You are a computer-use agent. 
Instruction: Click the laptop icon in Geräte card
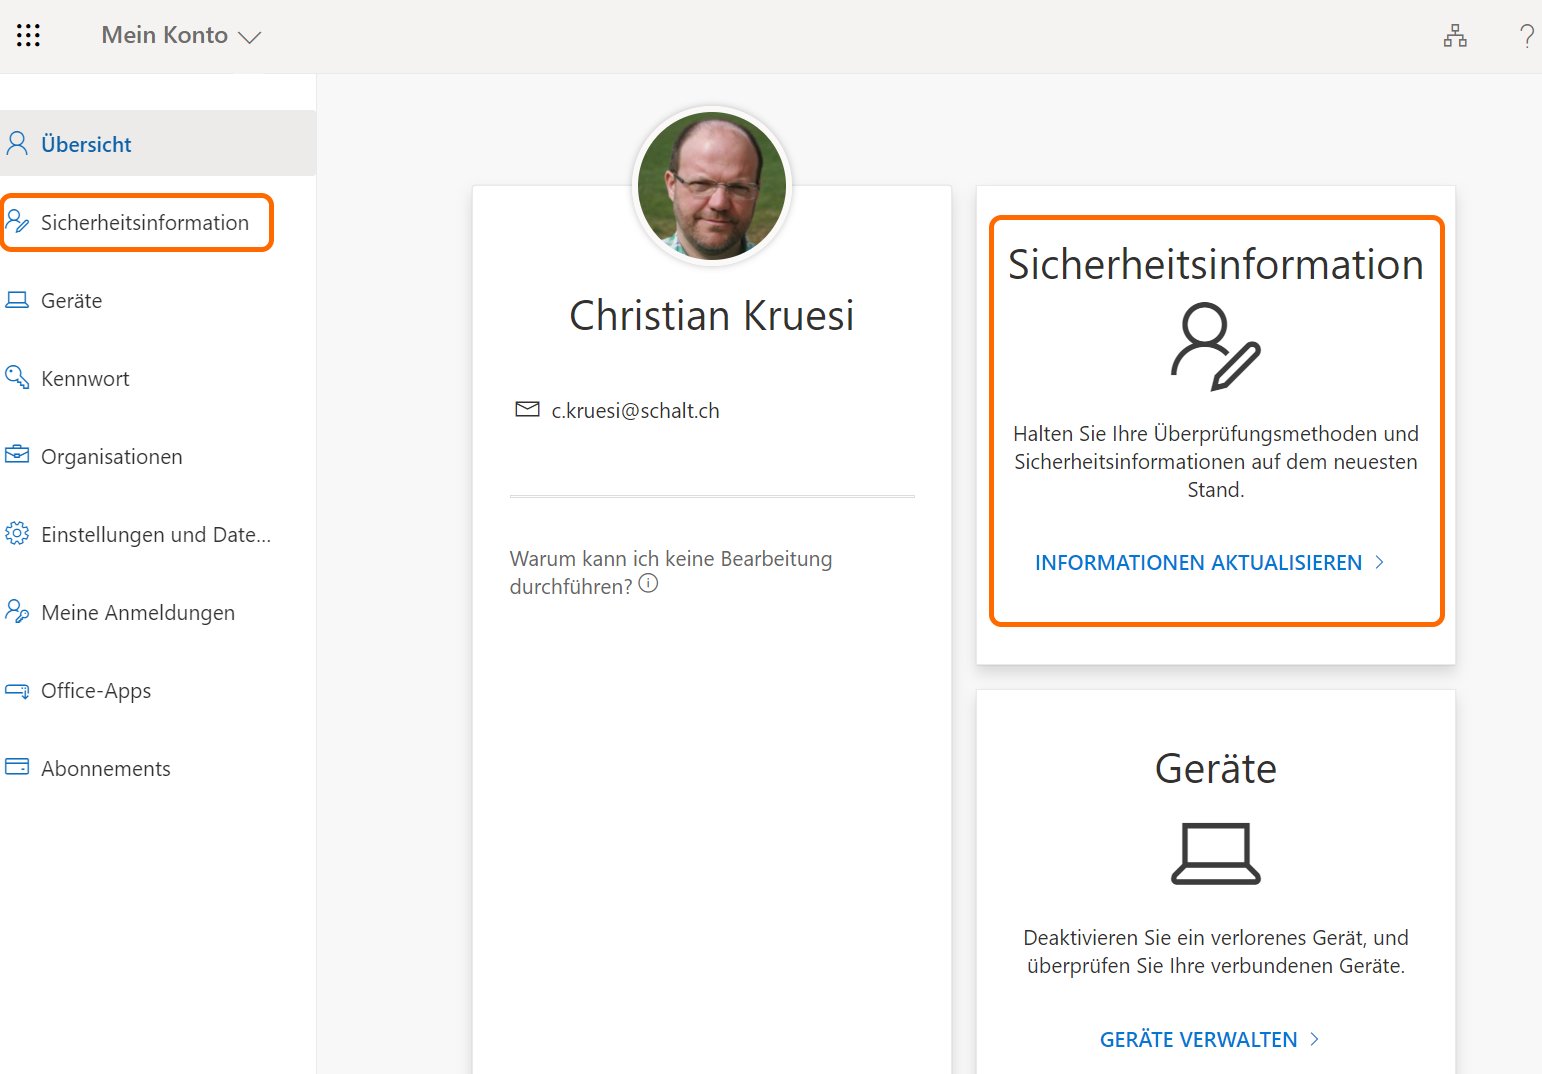click(1215, 854)
